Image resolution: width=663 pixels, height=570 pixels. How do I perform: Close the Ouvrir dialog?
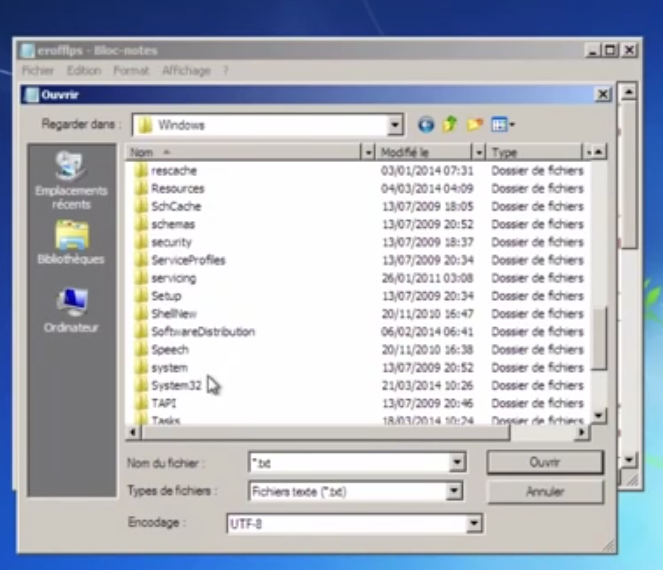pos(603,94)
